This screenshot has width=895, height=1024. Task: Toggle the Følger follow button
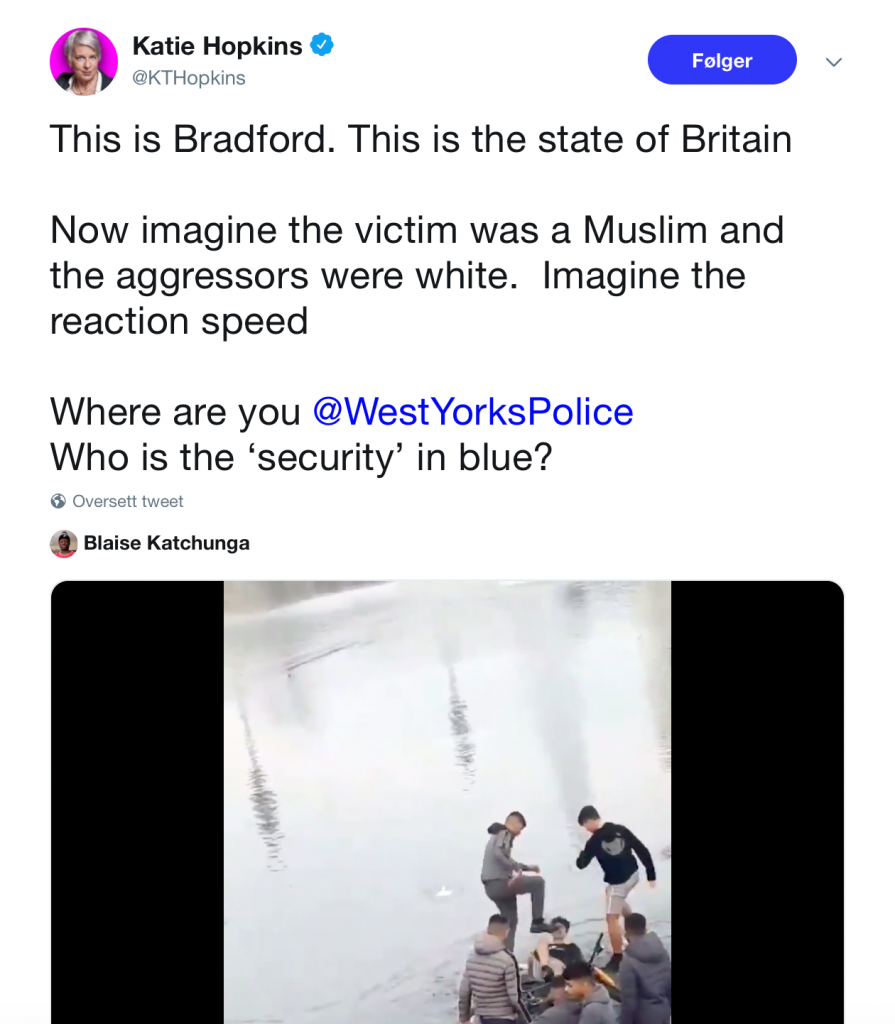(x=721, y=61)
